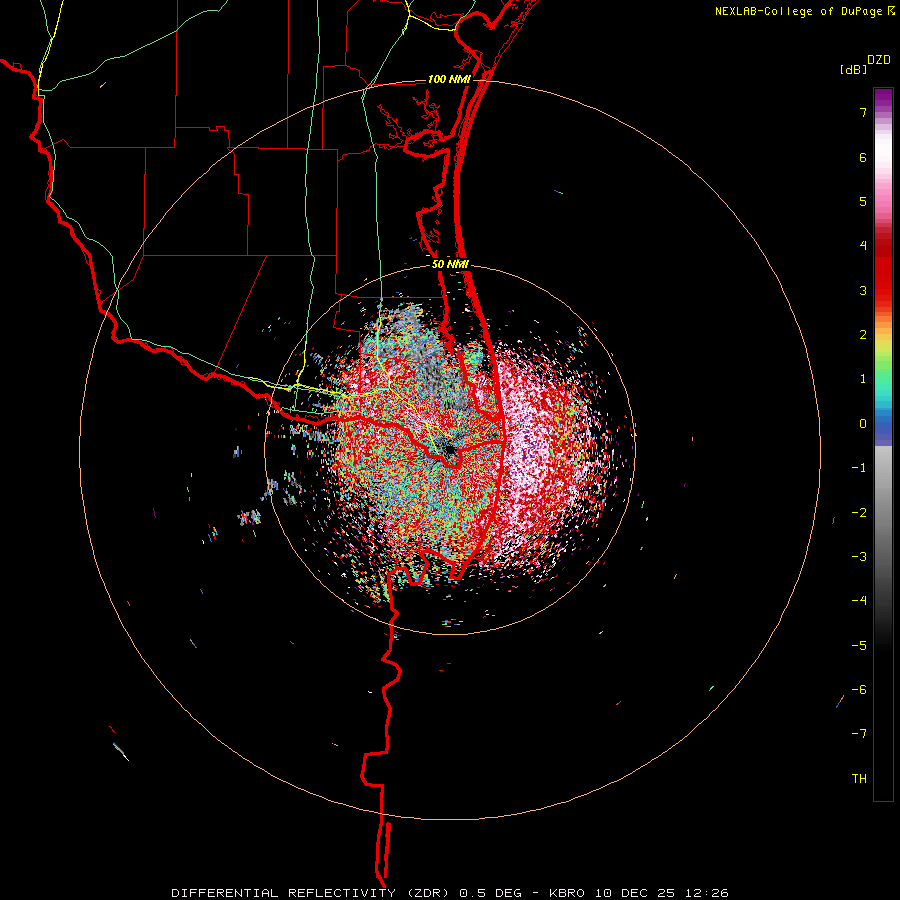Click the DIFFERENTIAL REFLECTIVITY (ZDR) caption text
The image size is (900, 900).
(x=312, y=893)
